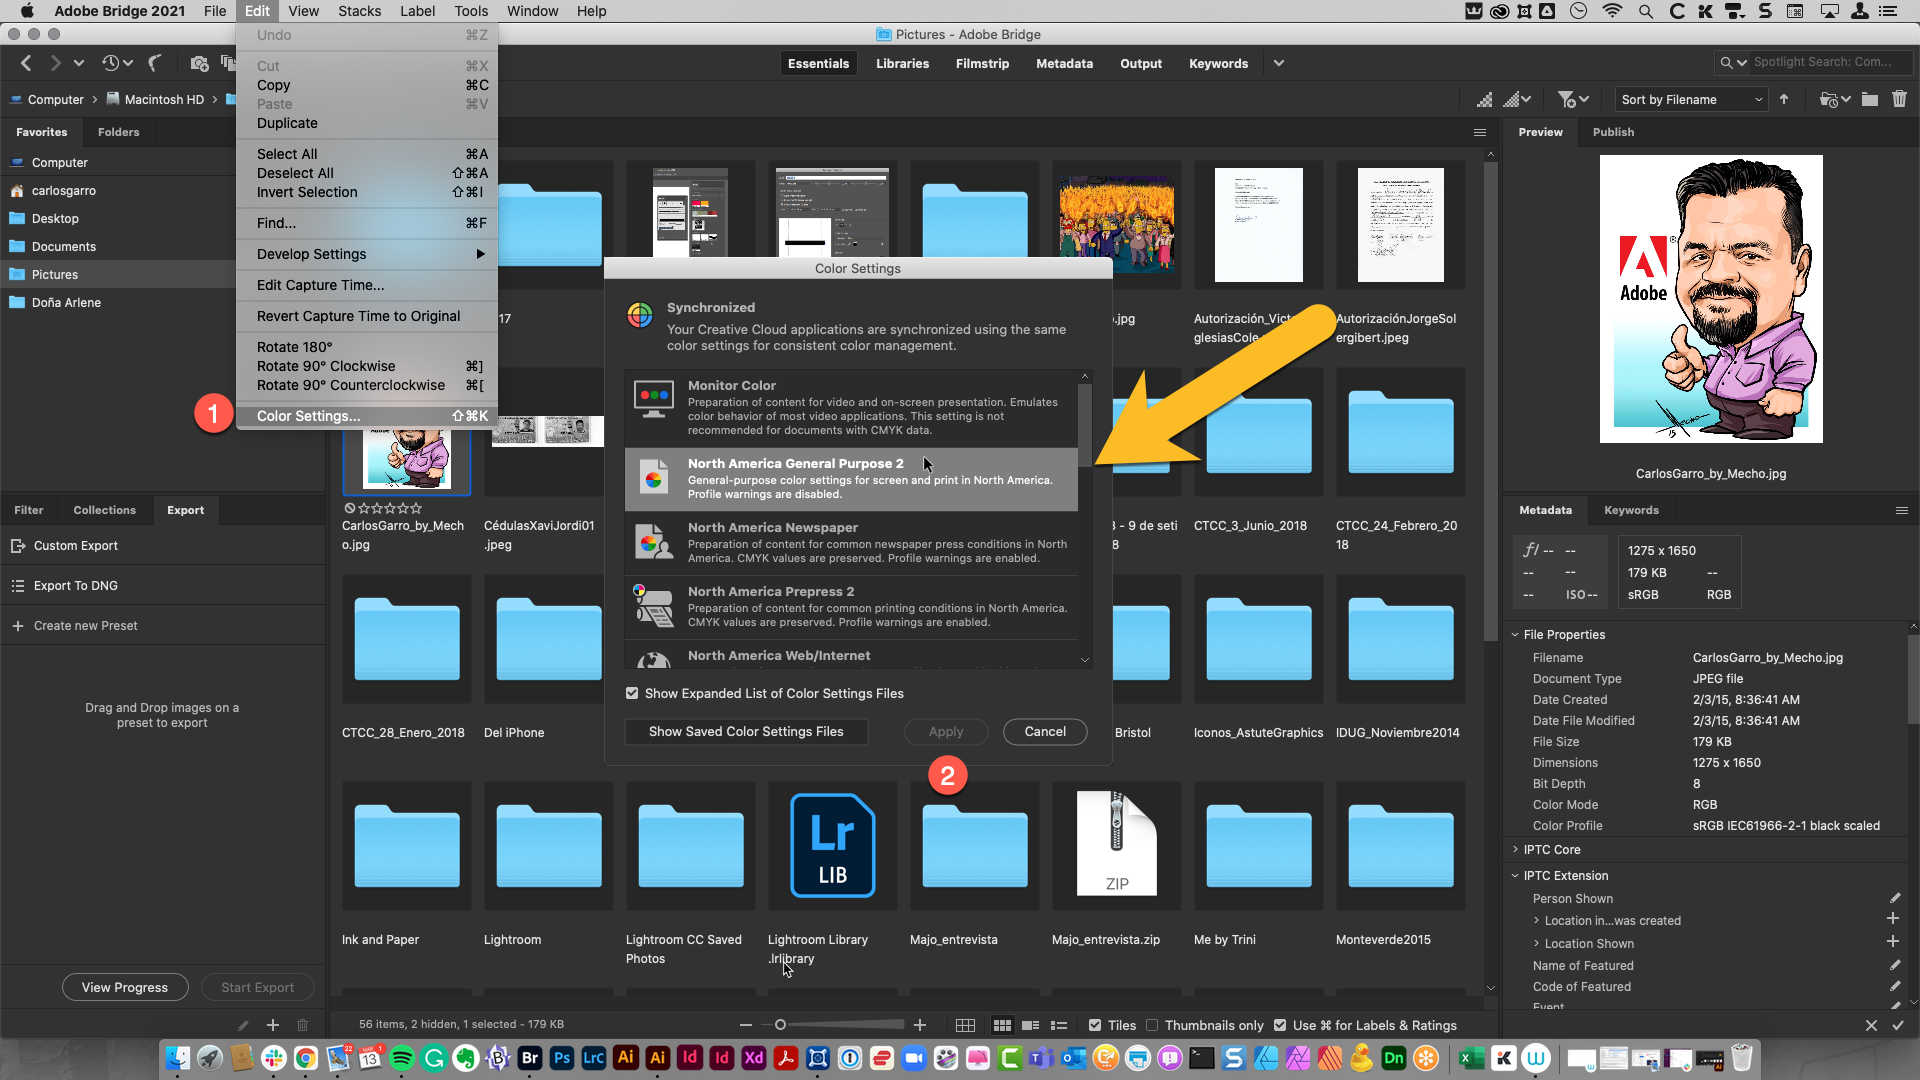Click the Apply button in Color Settings
1920x1080 pixels.
pyautogui.click(x=945, y=731)
